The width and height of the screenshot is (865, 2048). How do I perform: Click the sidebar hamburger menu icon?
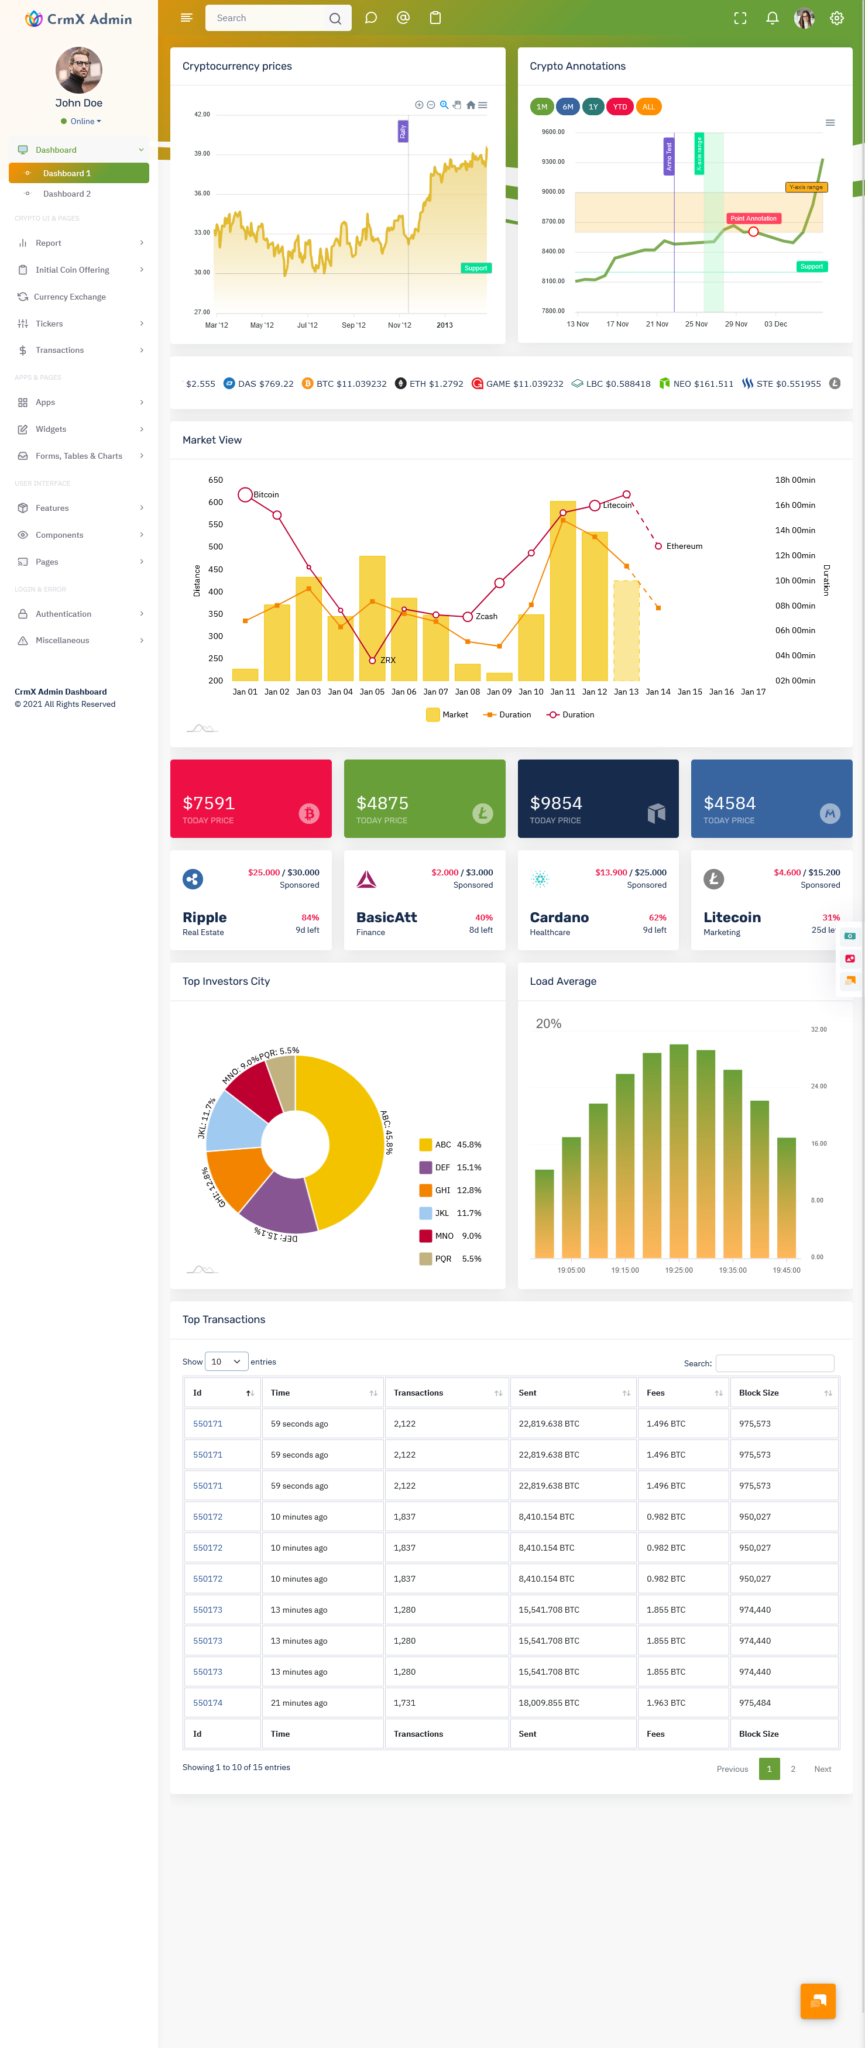186,18
